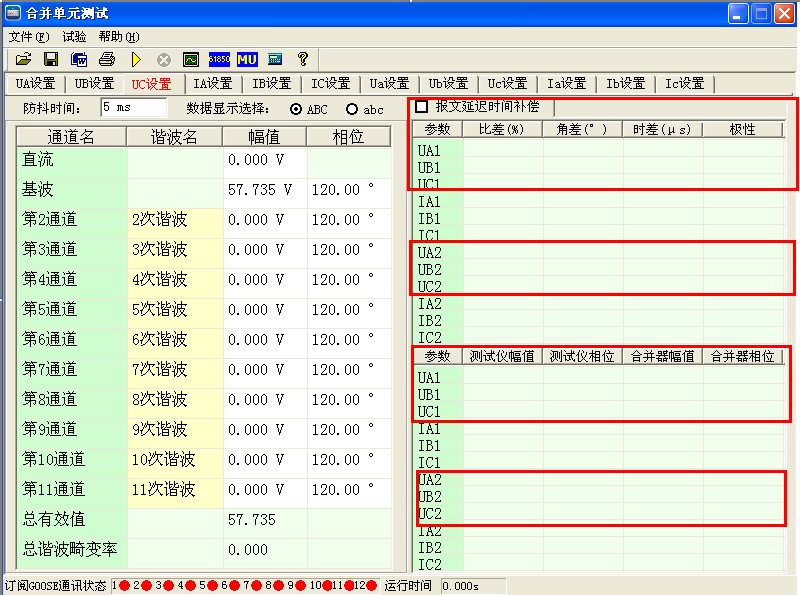This screenshot has height=595, width=800.
Task: Click the 基波 amplitude cell 57.735 V
Action: 263,190
